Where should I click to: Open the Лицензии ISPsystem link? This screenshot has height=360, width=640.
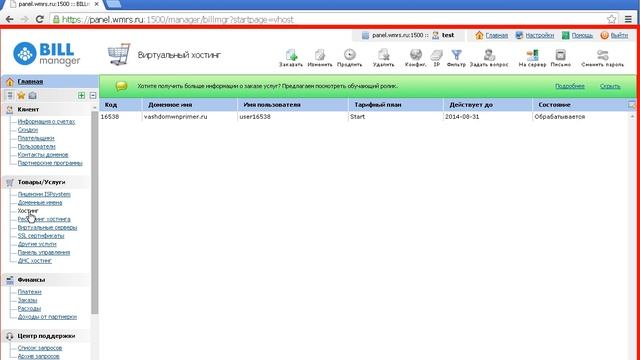tap(44, 194)
